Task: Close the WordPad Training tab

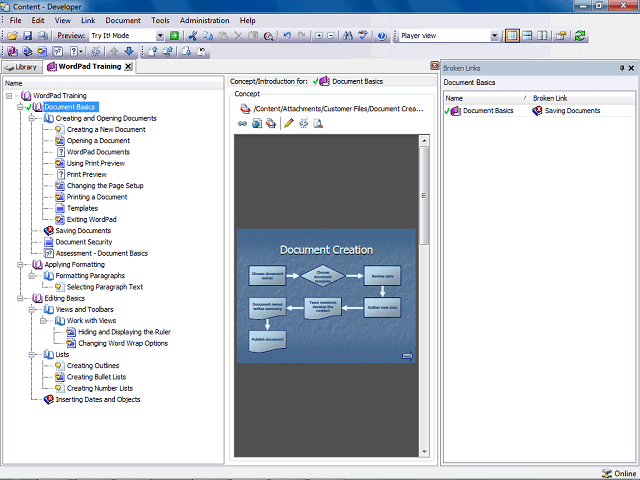Action: 128,67
